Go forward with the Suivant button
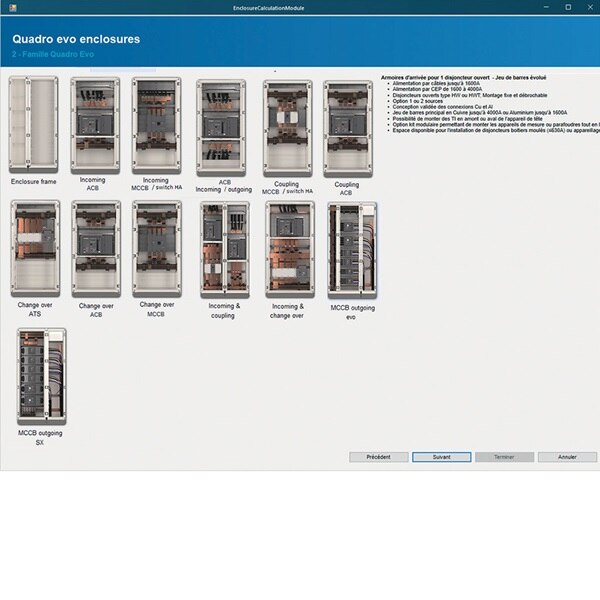The image size is (600, 600). pyautogui.click(x=442, y=457)
